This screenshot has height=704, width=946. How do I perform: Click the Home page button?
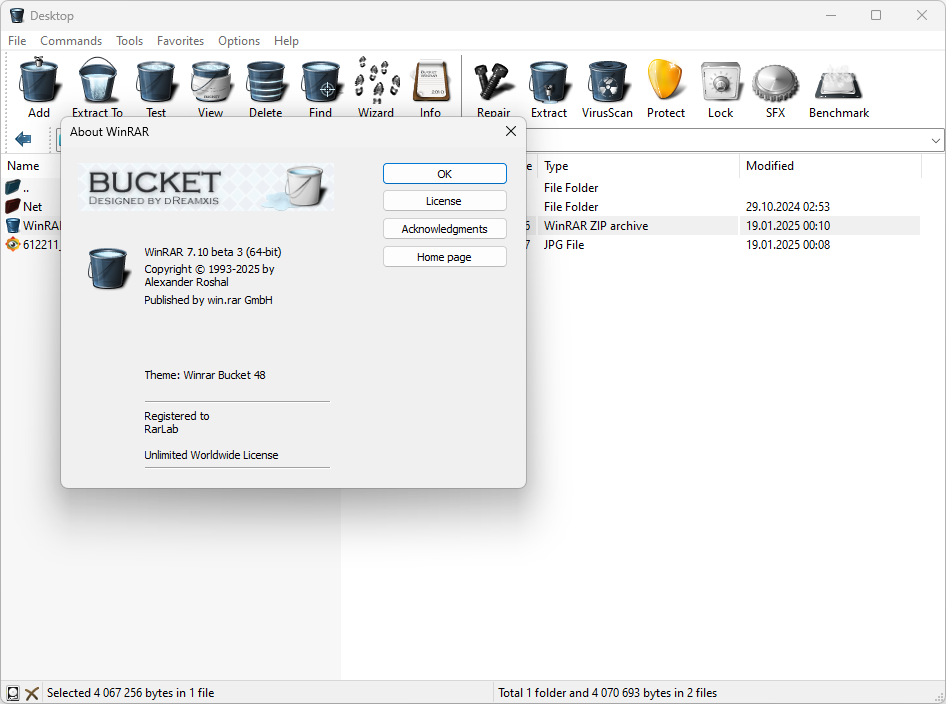pos(445,257)
